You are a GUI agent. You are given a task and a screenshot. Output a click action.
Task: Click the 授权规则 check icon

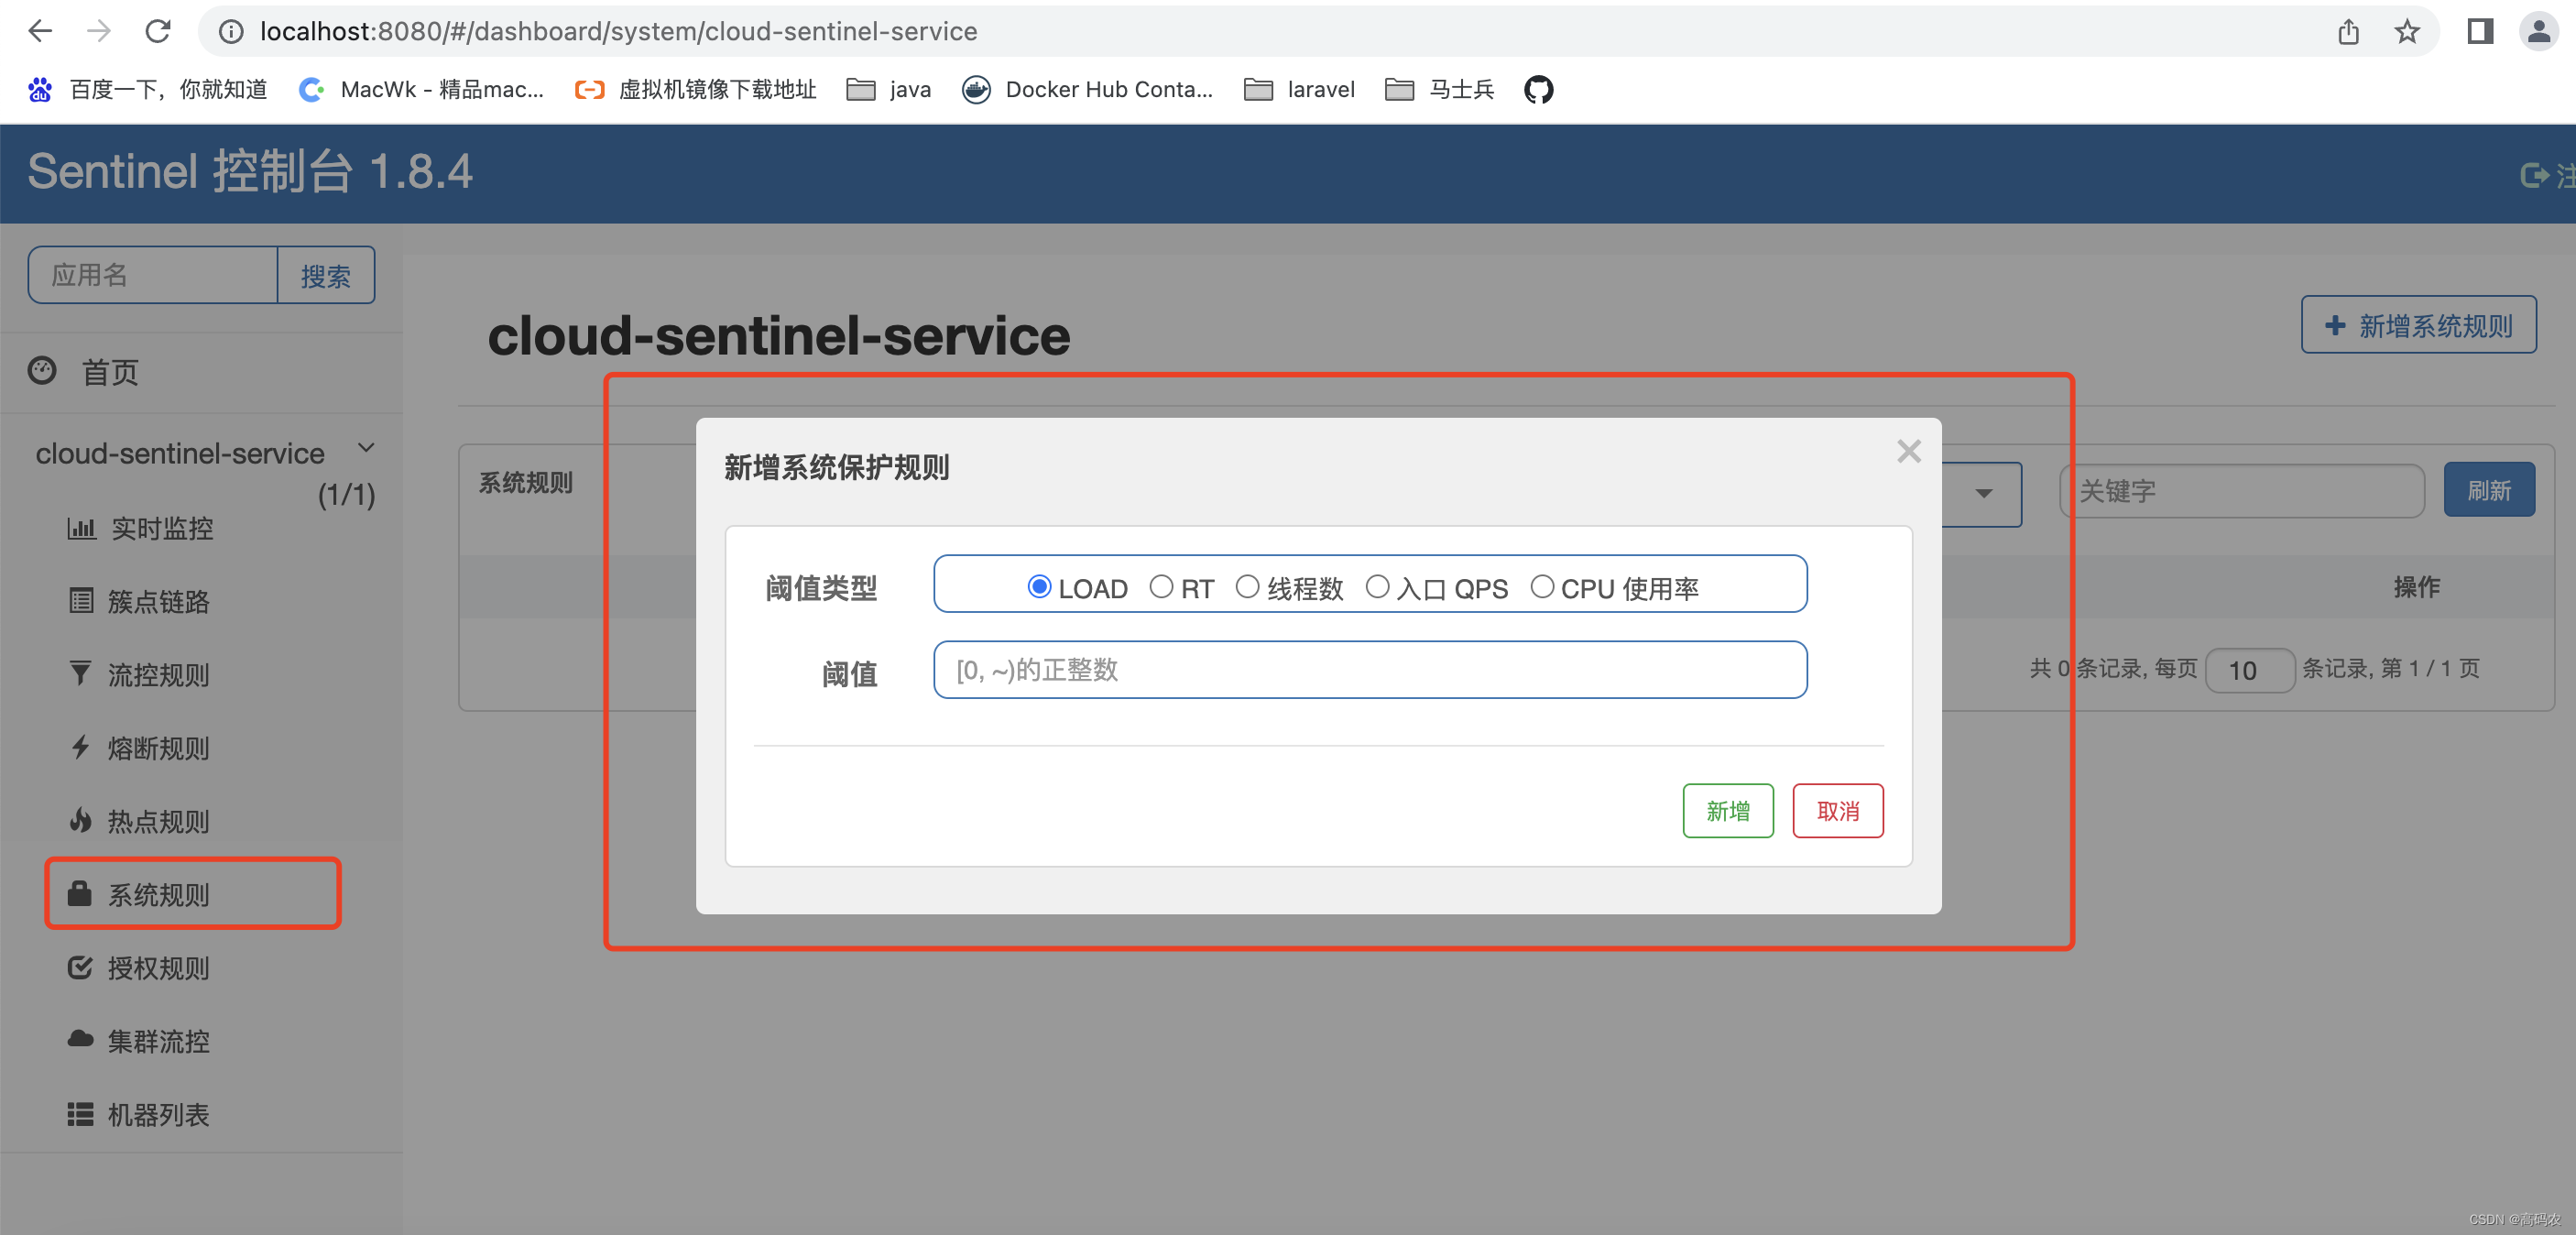80,967
